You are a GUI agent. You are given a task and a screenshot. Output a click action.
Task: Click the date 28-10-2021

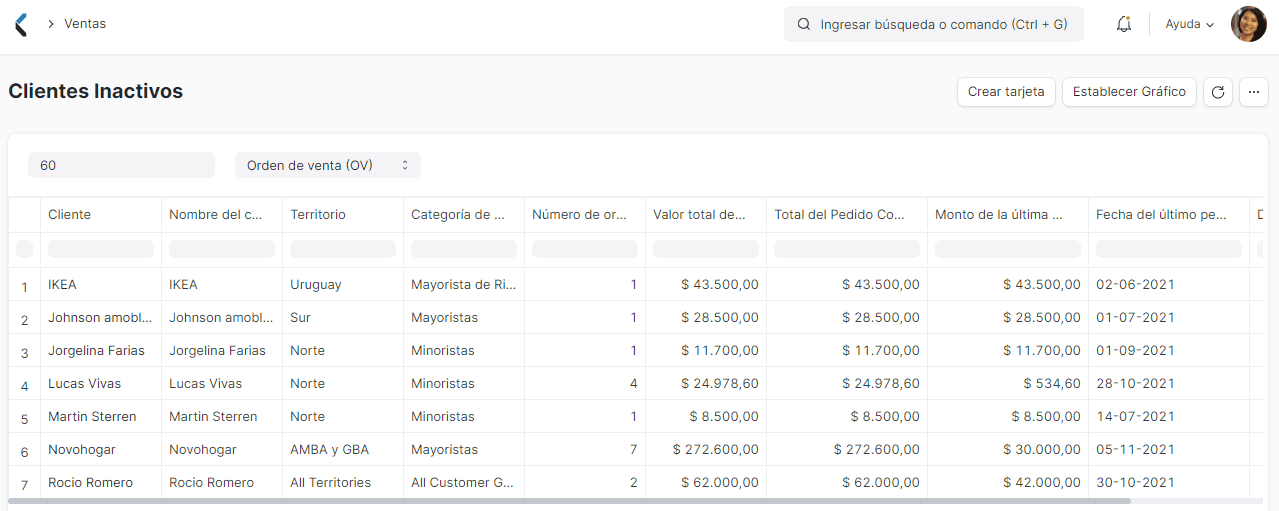[x=1168, y=383]
